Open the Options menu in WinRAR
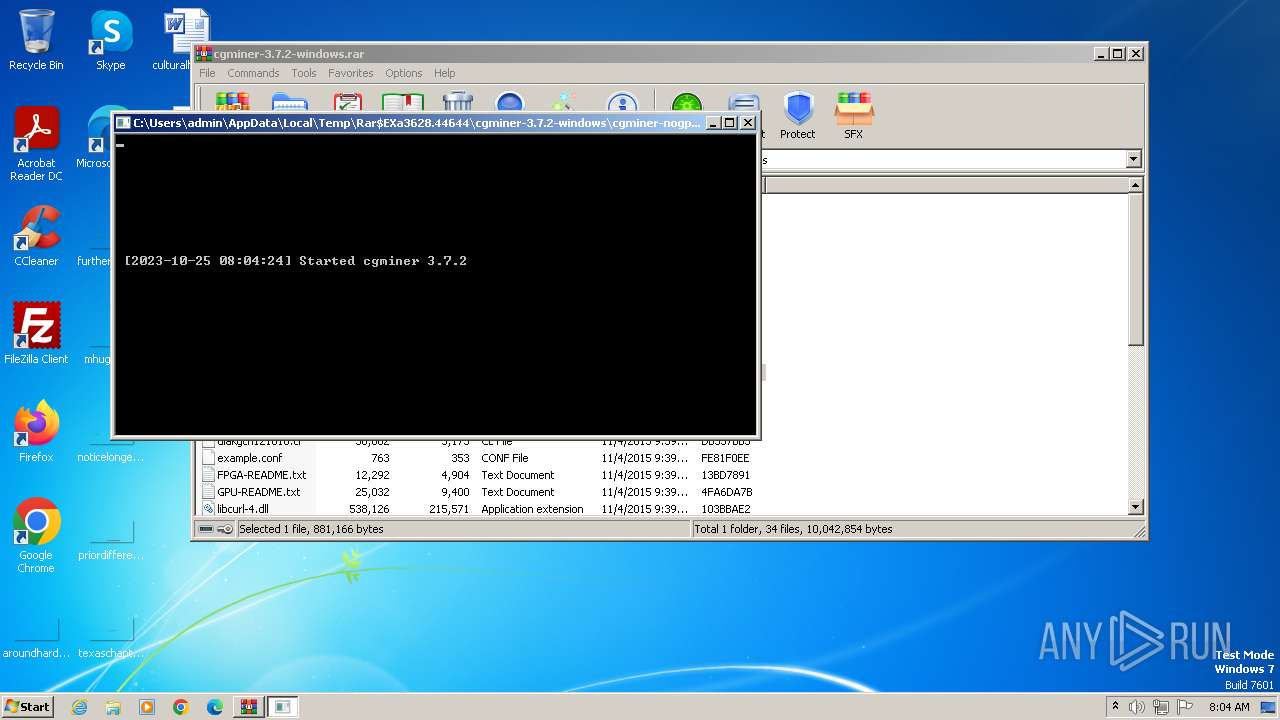 pyautogui.click(x=404, y=73)
